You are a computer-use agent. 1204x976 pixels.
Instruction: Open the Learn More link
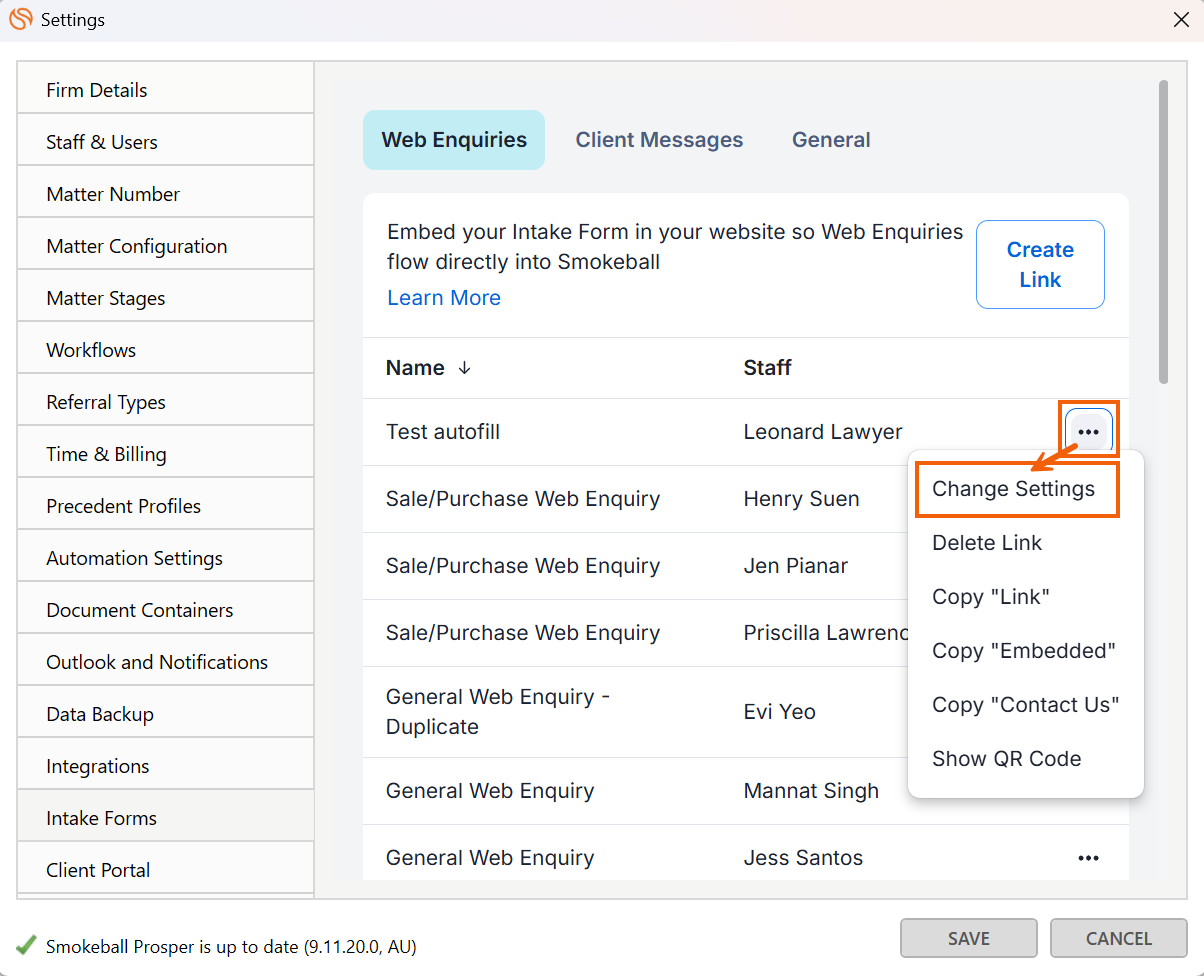click(x=444, y=298)
